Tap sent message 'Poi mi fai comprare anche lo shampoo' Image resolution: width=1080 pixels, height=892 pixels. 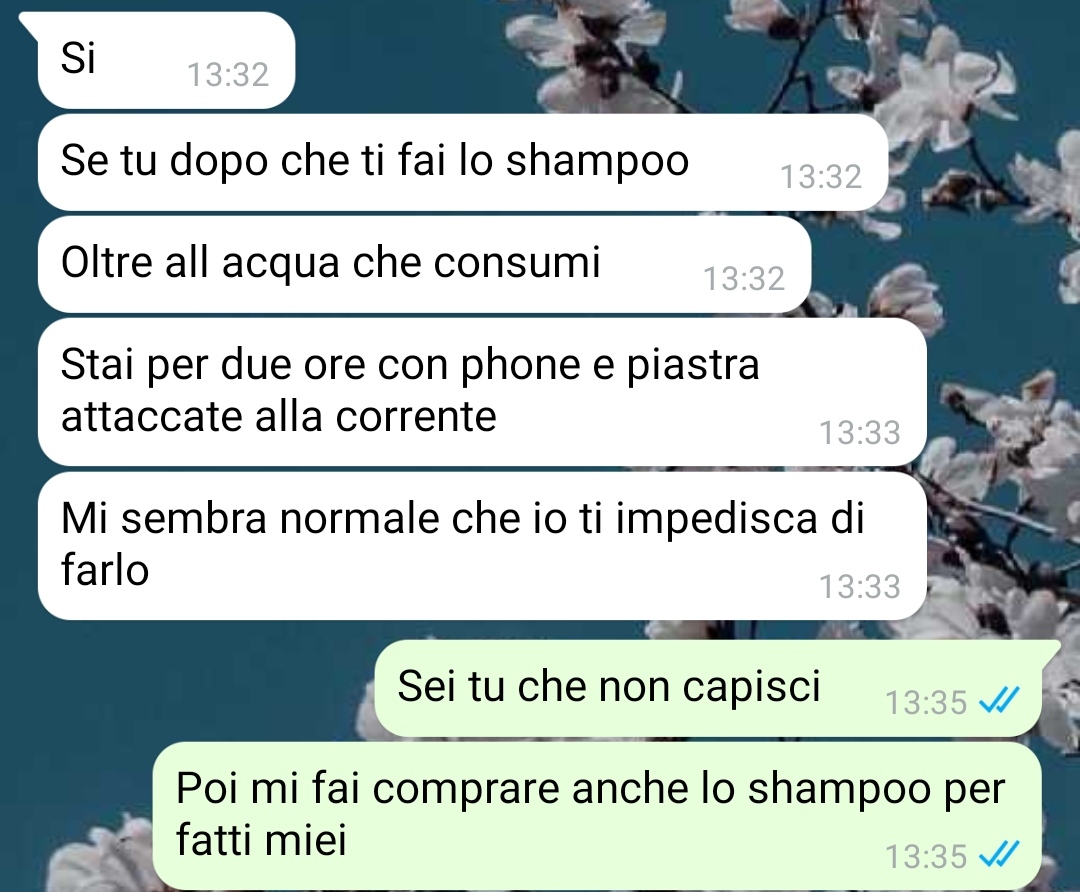click(x=597, y=816)
